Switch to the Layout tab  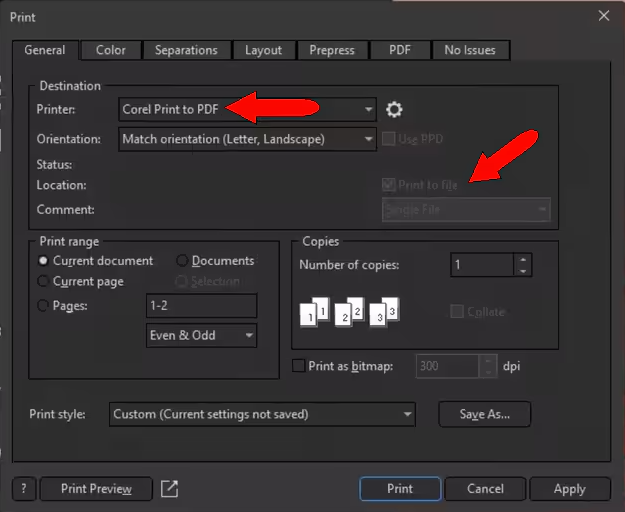tap(263, 50)
